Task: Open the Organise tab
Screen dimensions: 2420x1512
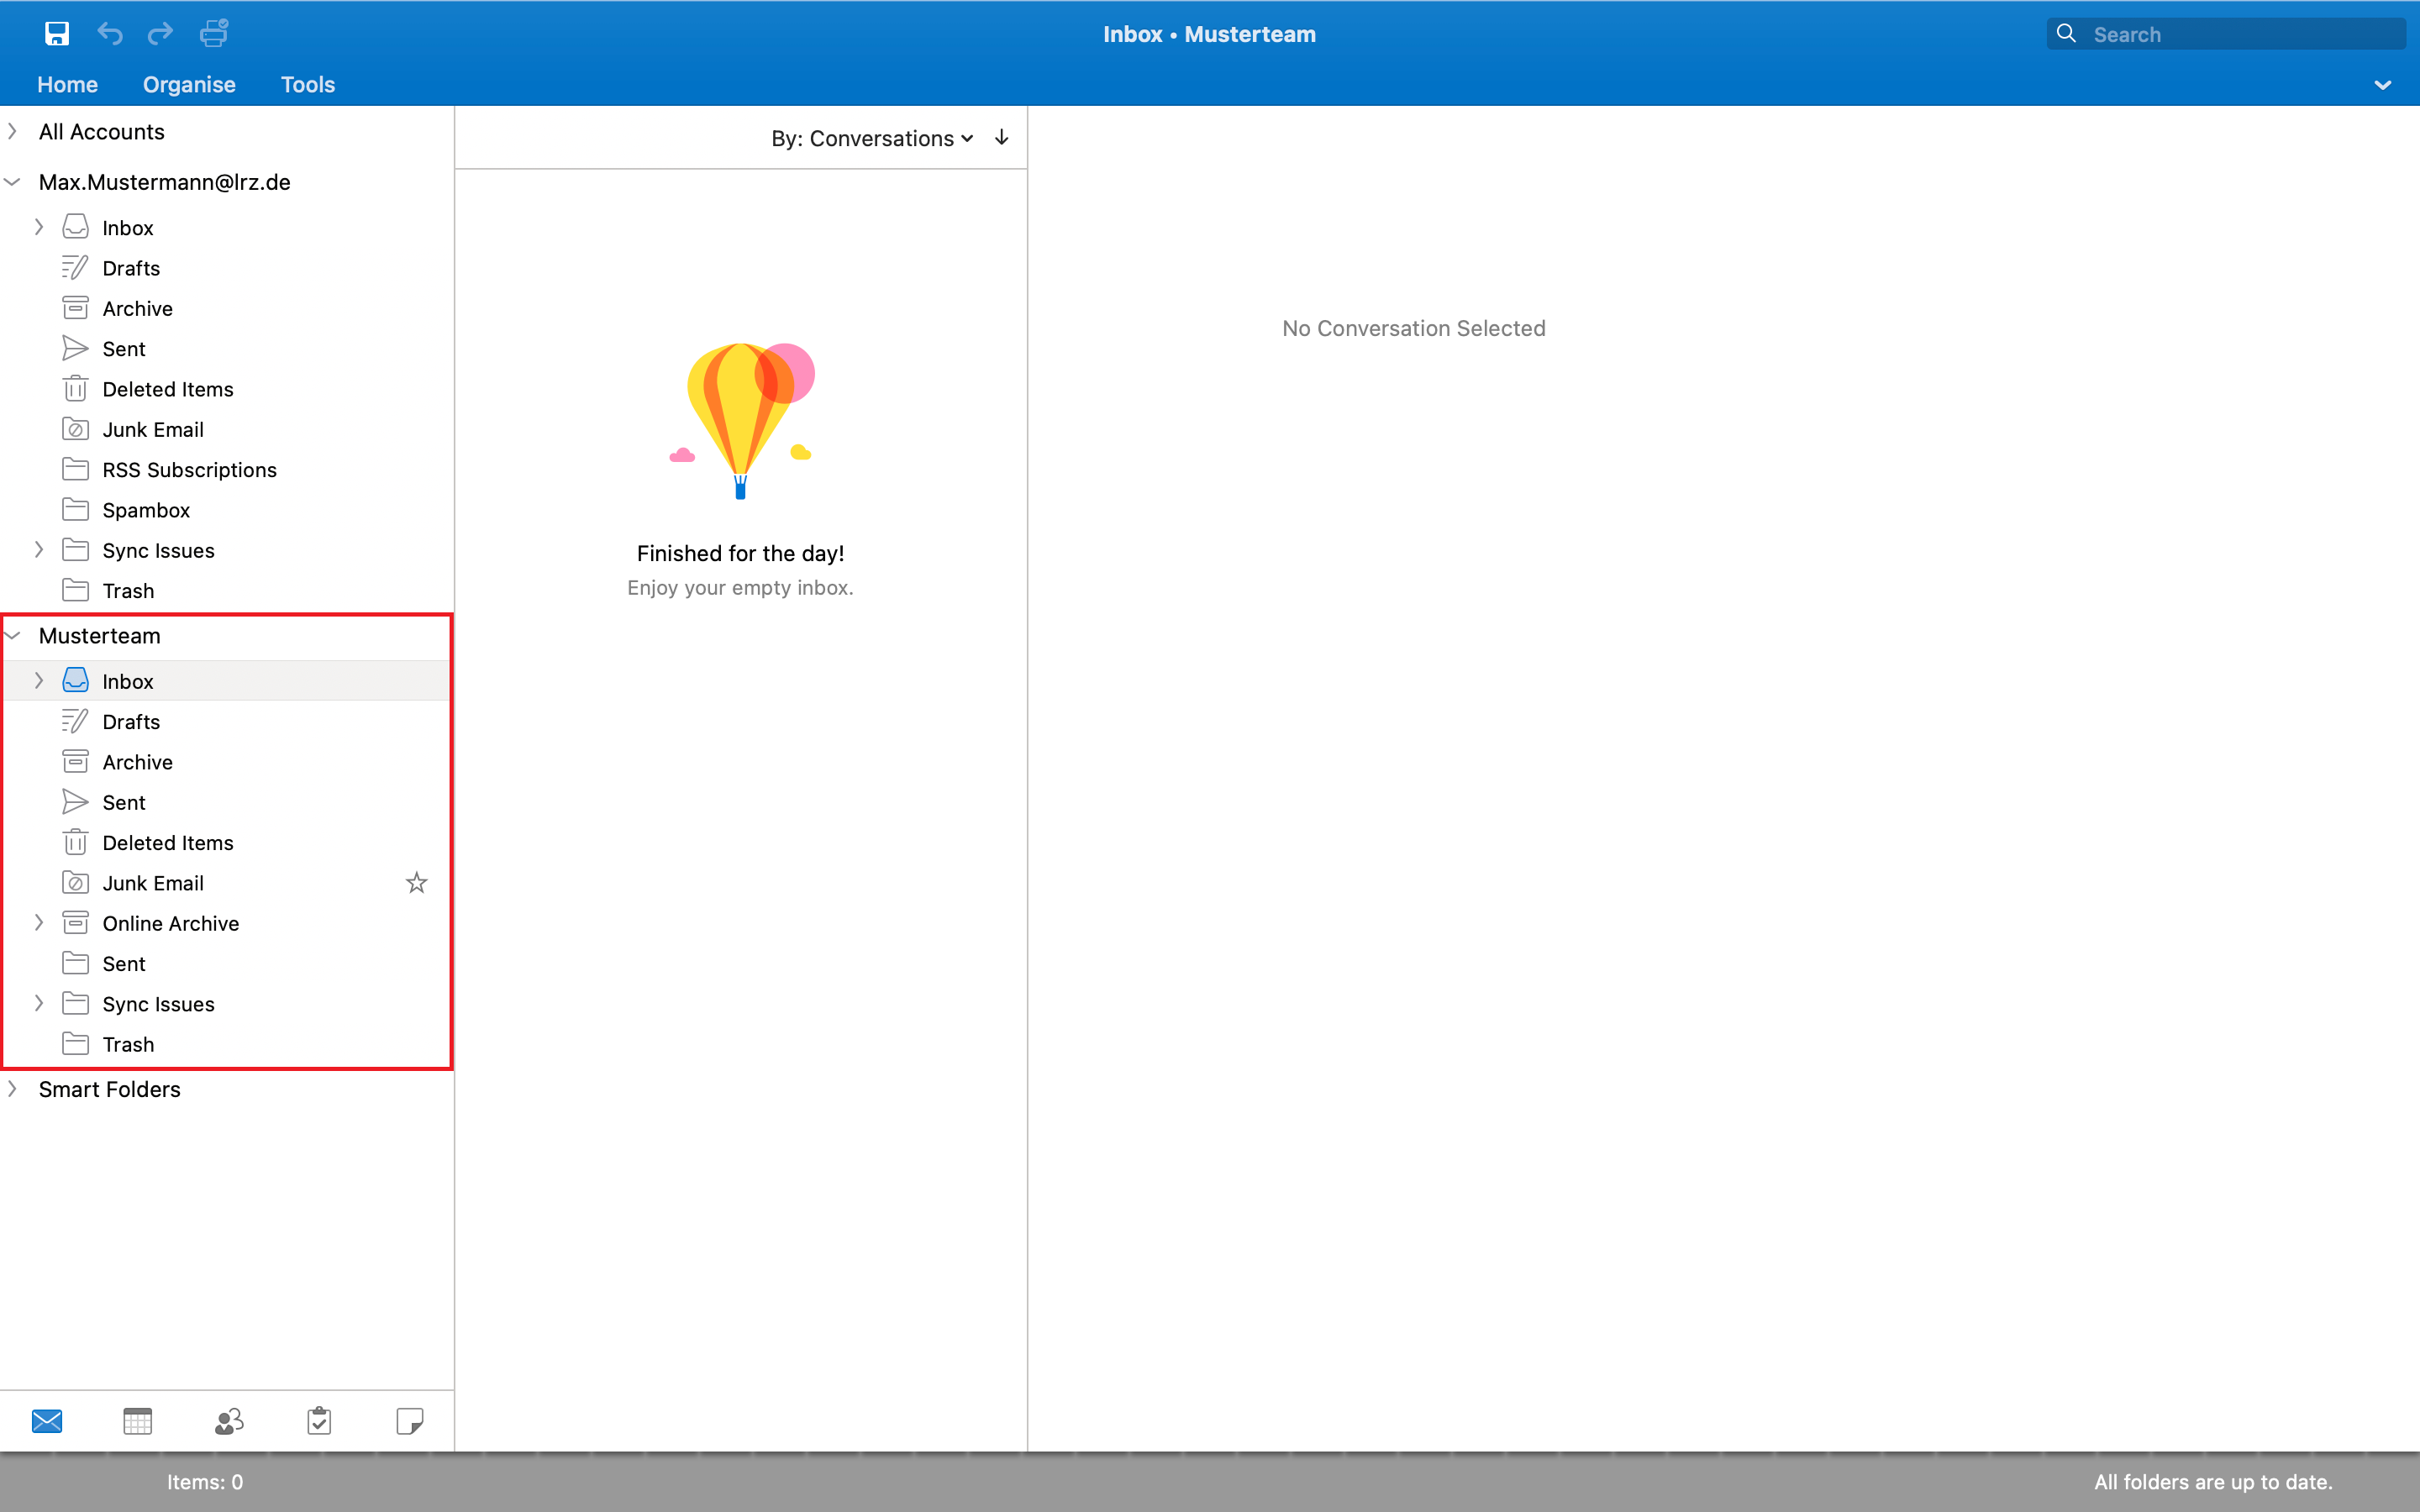Action: 189,84
